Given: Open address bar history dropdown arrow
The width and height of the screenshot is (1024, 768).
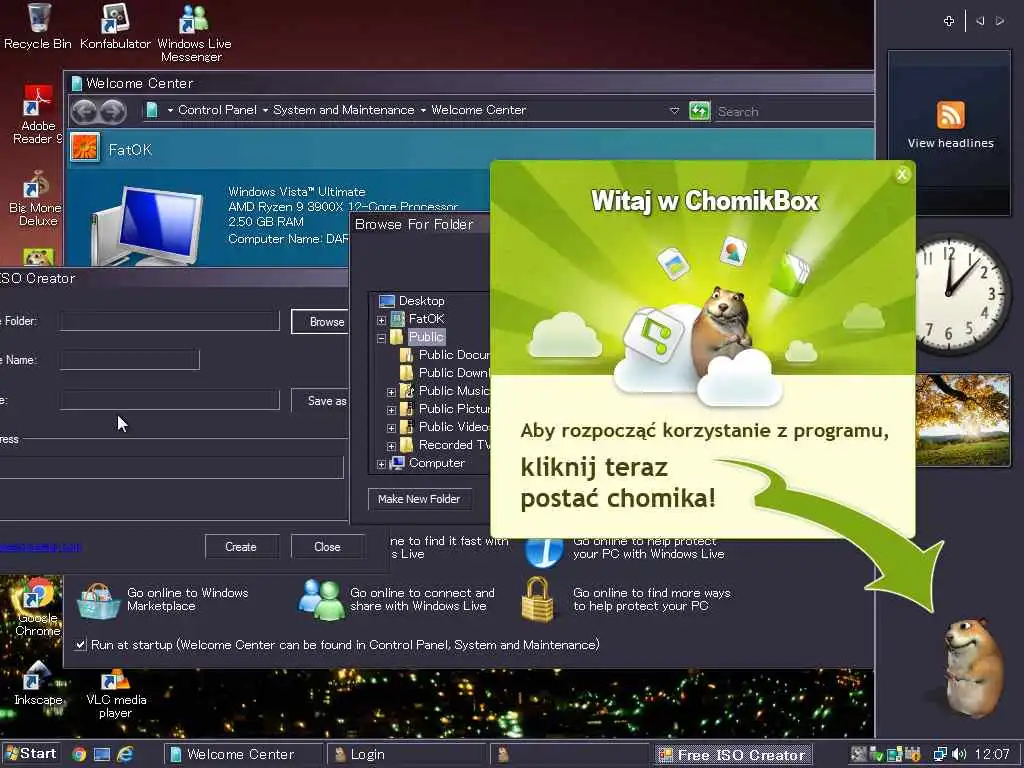Looking at the screenshot, I should [675, 110].
